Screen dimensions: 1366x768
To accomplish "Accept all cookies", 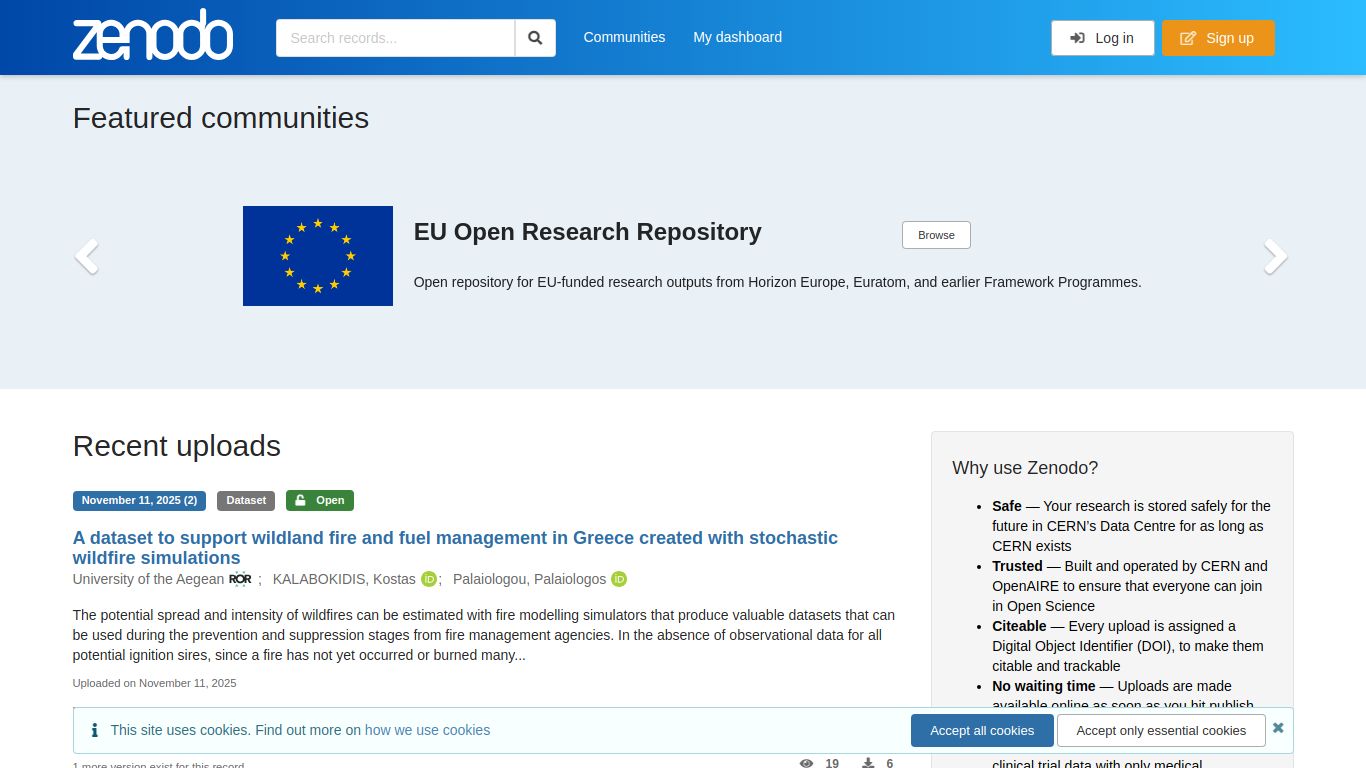I will pos(982,730).
